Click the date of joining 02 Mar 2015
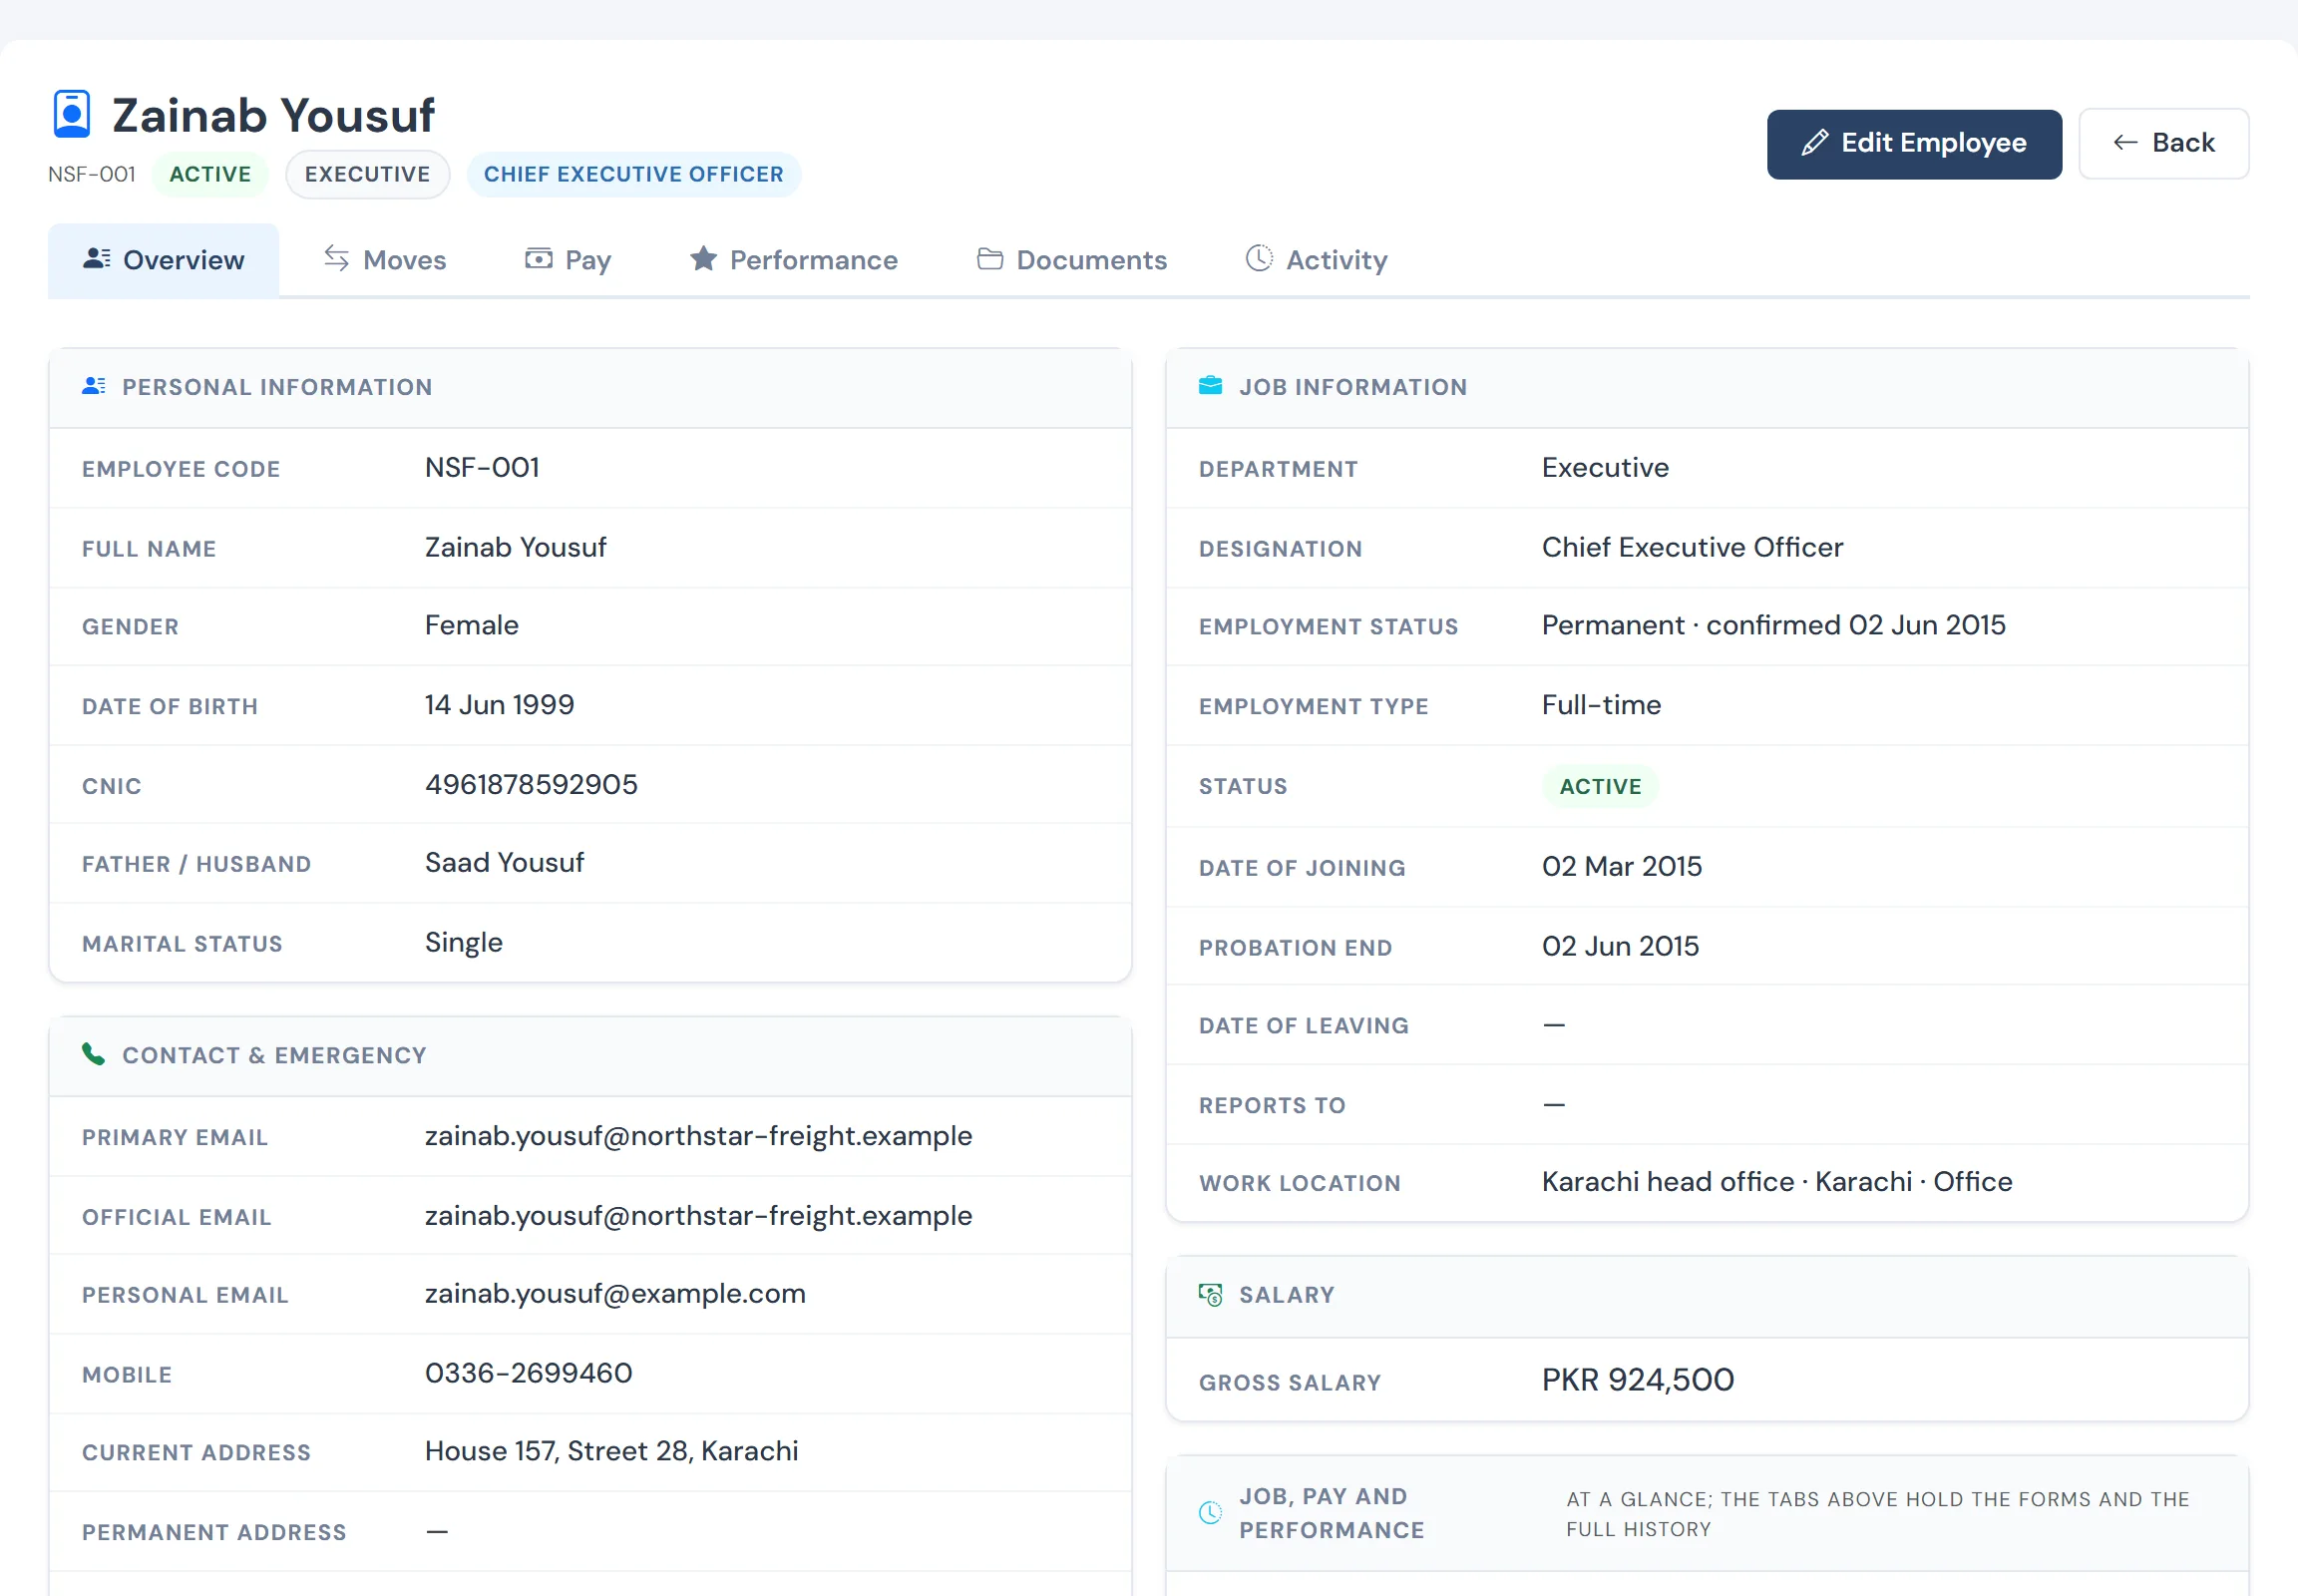 pos(1622,866)
